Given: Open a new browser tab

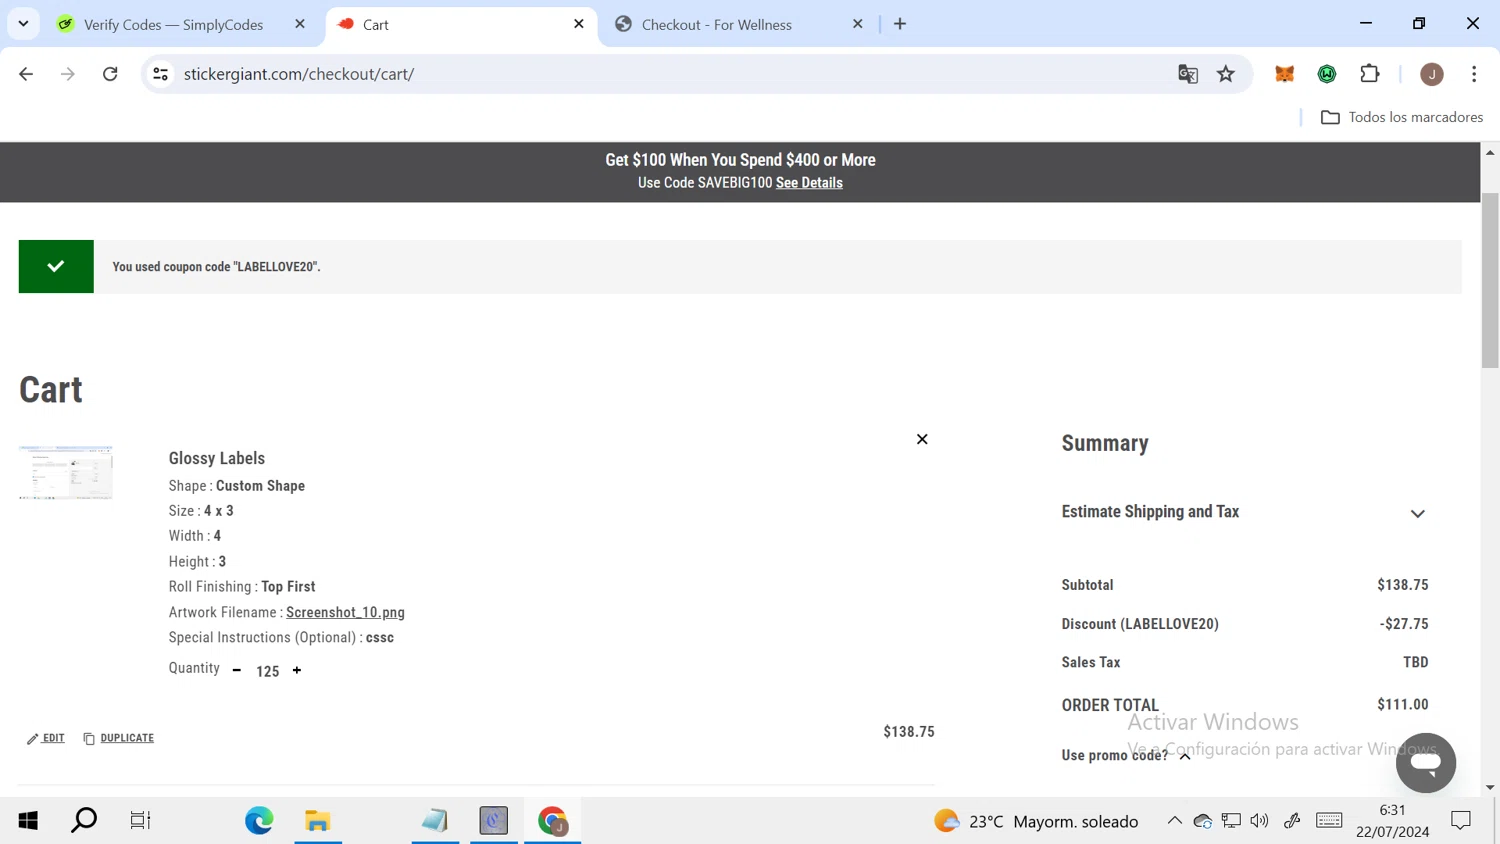Looking at the screenshot, I should pyautogui.click(x=900, y=24).
